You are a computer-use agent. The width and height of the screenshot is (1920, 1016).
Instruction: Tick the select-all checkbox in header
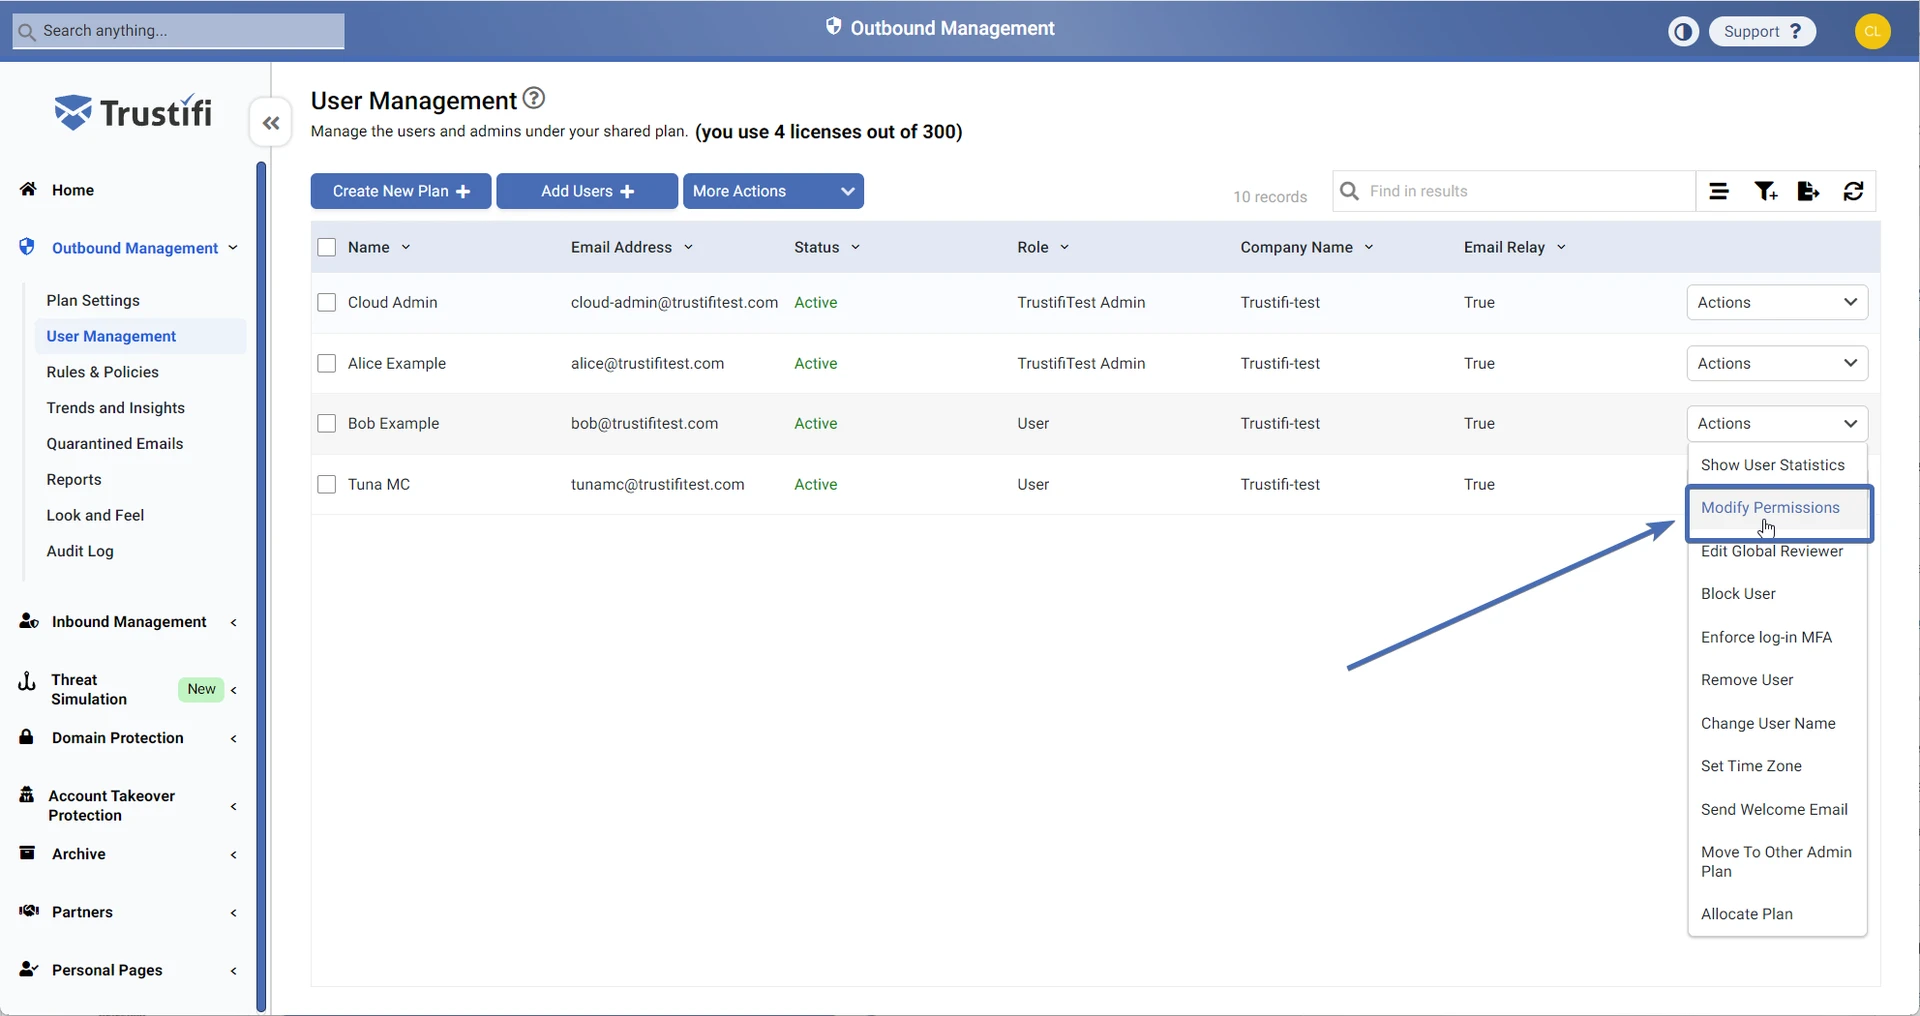[326, 247]
